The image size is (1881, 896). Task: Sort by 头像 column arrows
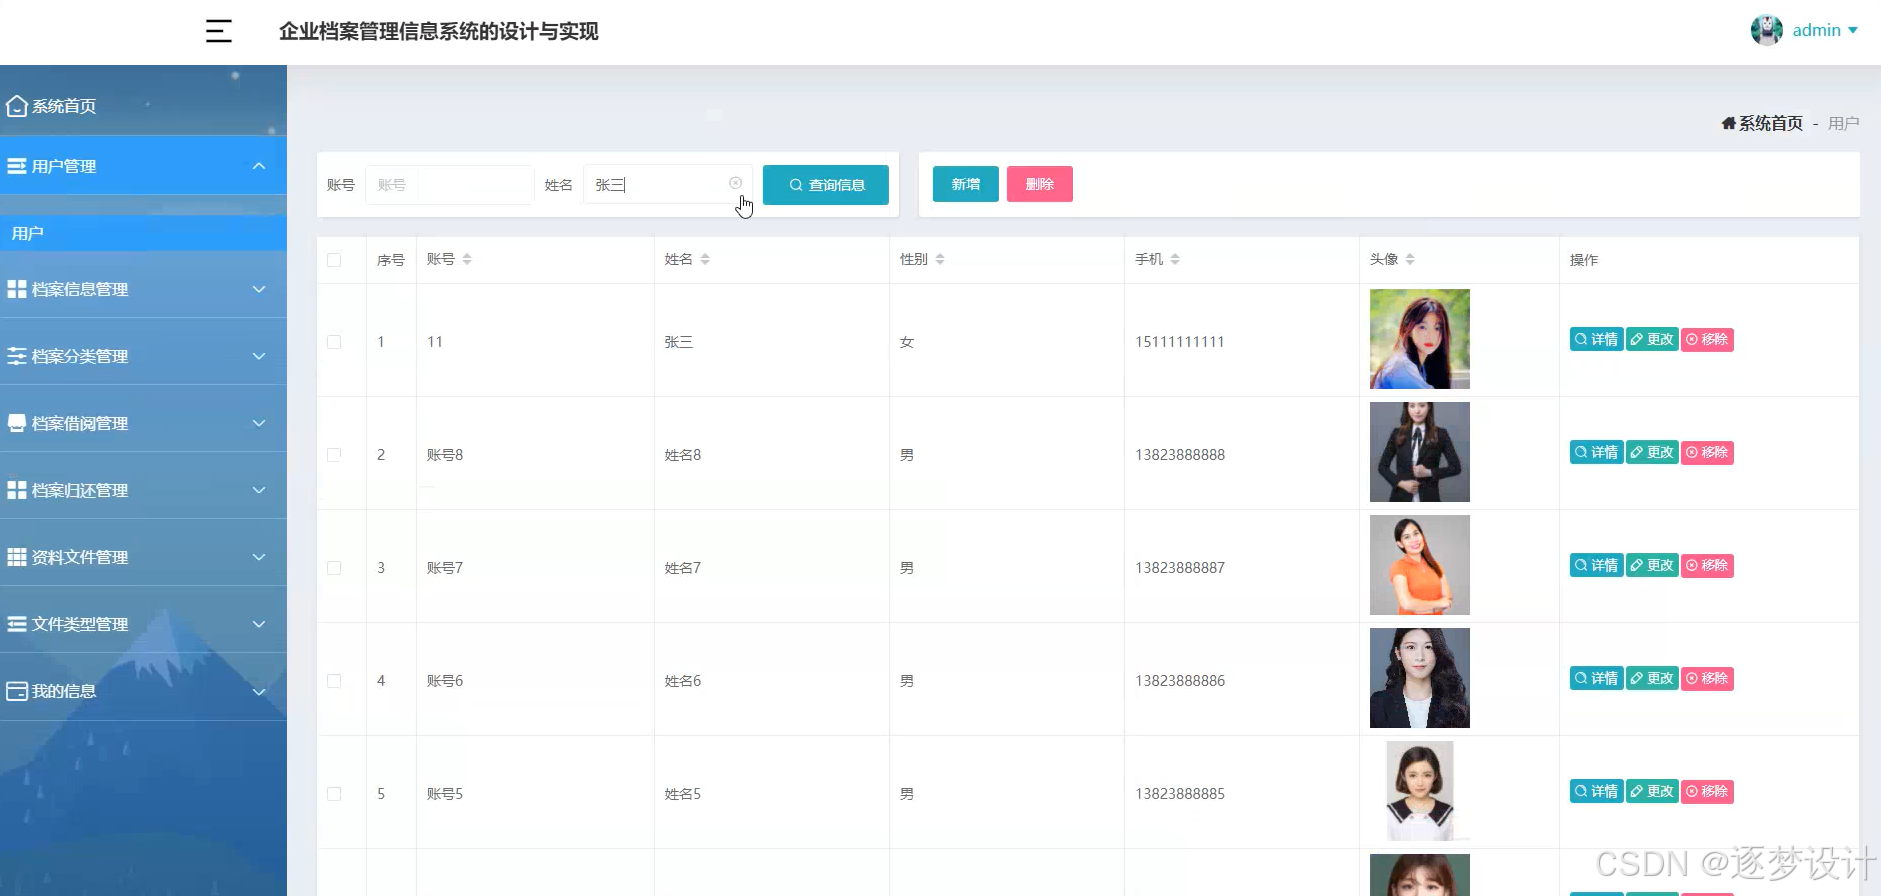tap(1410, 259)
